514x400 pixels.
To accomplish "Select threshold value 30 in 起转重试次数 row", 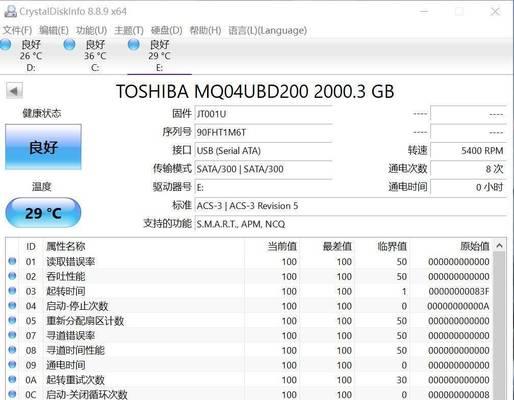I will 402,380.
